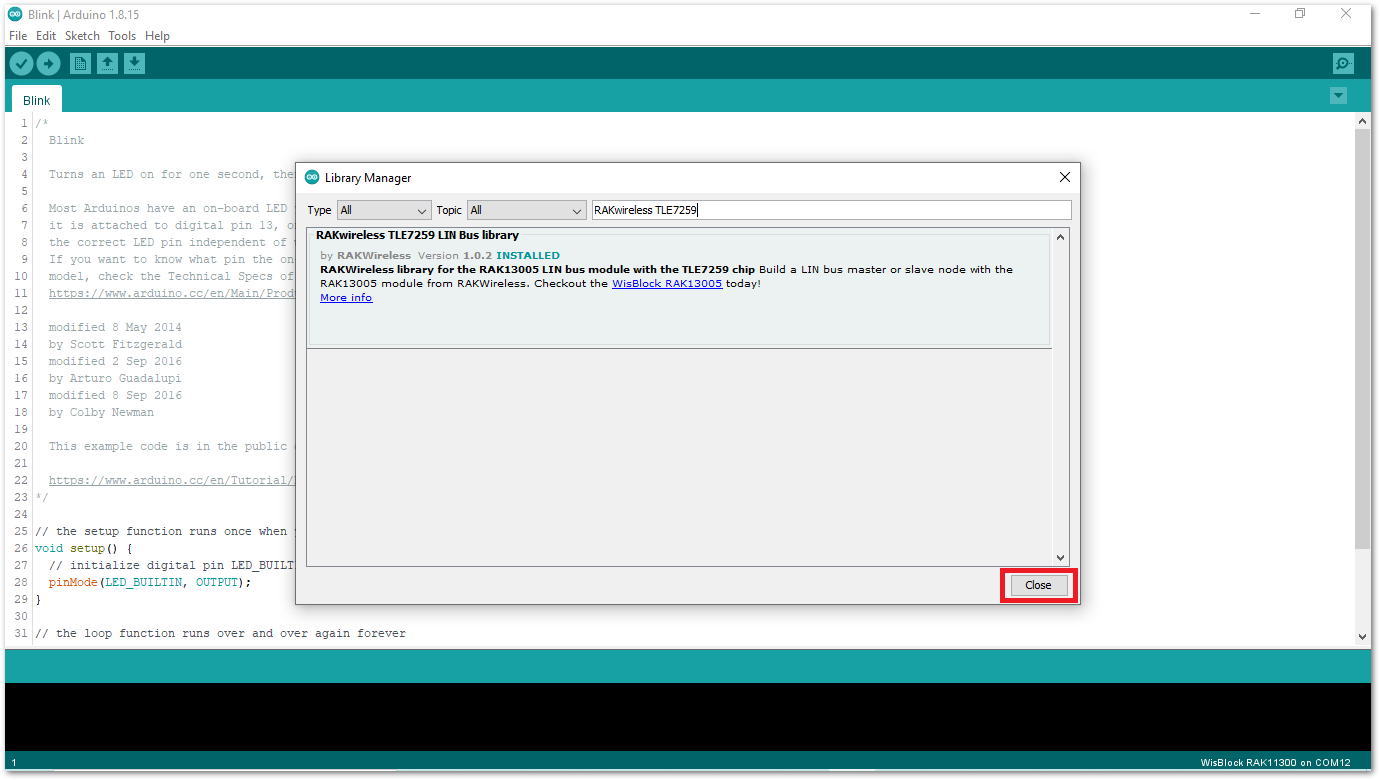Click the 'pinMode(LED_BUILTIN, OUTPUT);' code line
Screen dimensions: 1380x780
(150, 582)
